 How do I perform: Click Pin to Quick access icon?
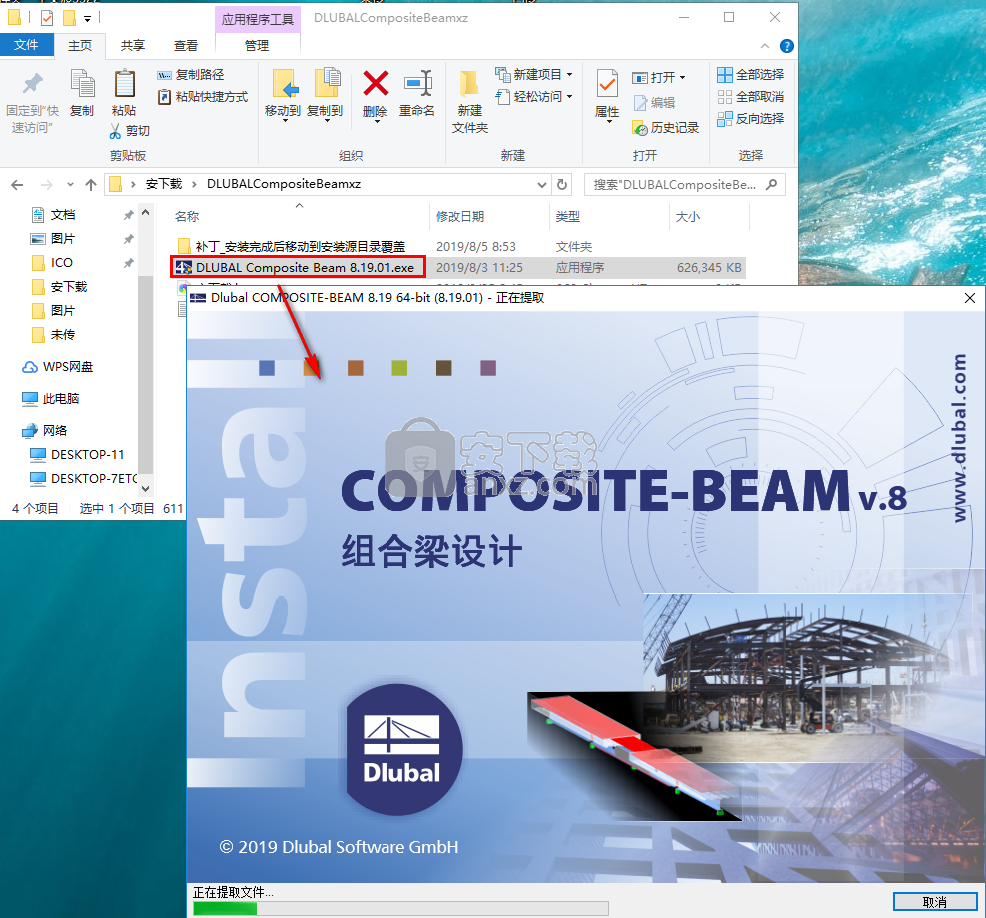pyautogui.click(x=33, y=84)
